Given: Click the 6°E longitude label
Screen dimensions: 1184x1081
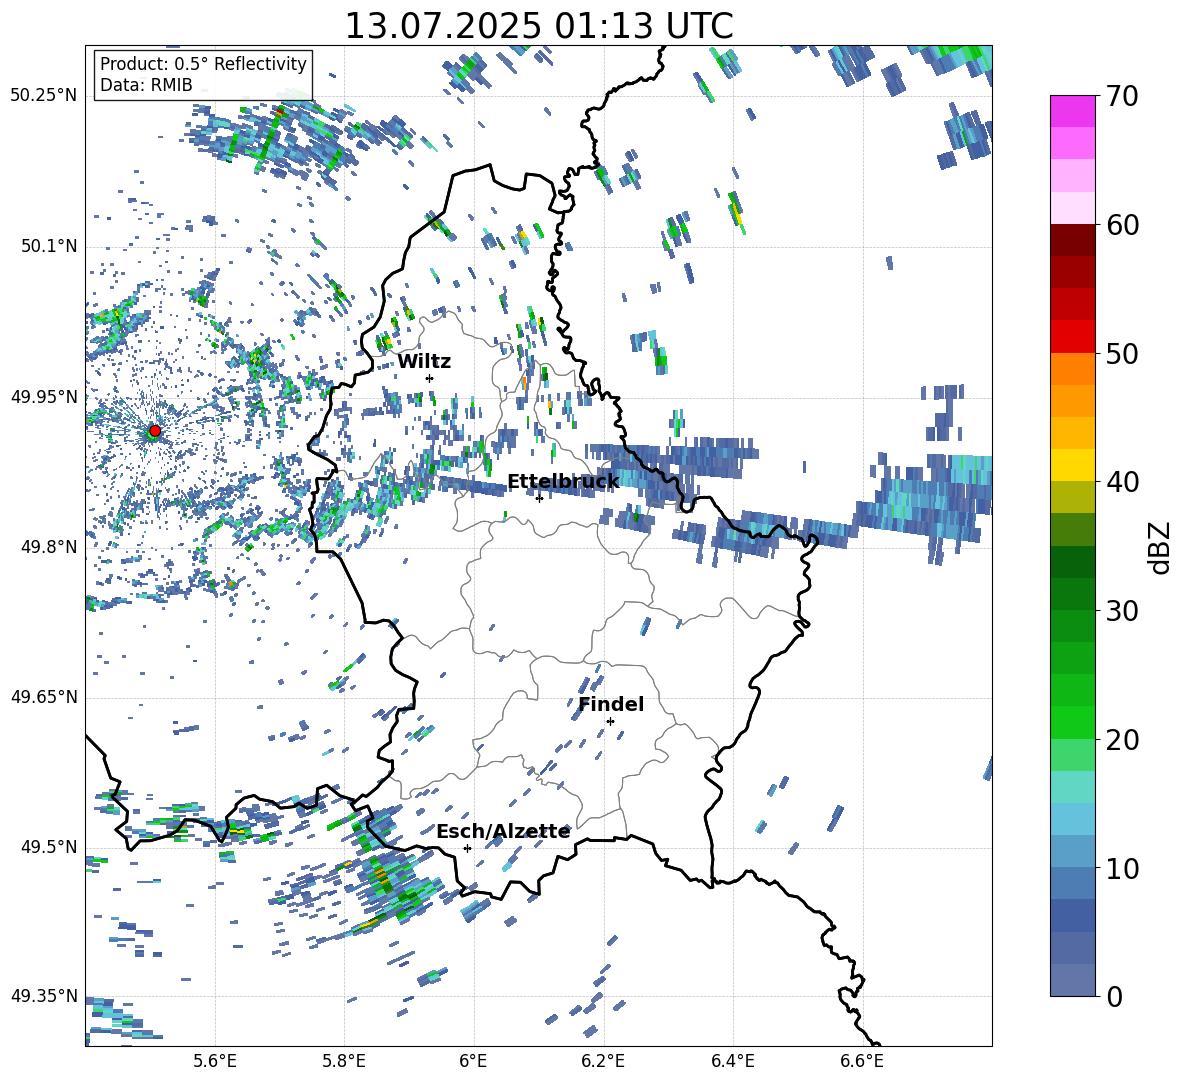Looking at the screenshot, I should tap(473, 1061).
